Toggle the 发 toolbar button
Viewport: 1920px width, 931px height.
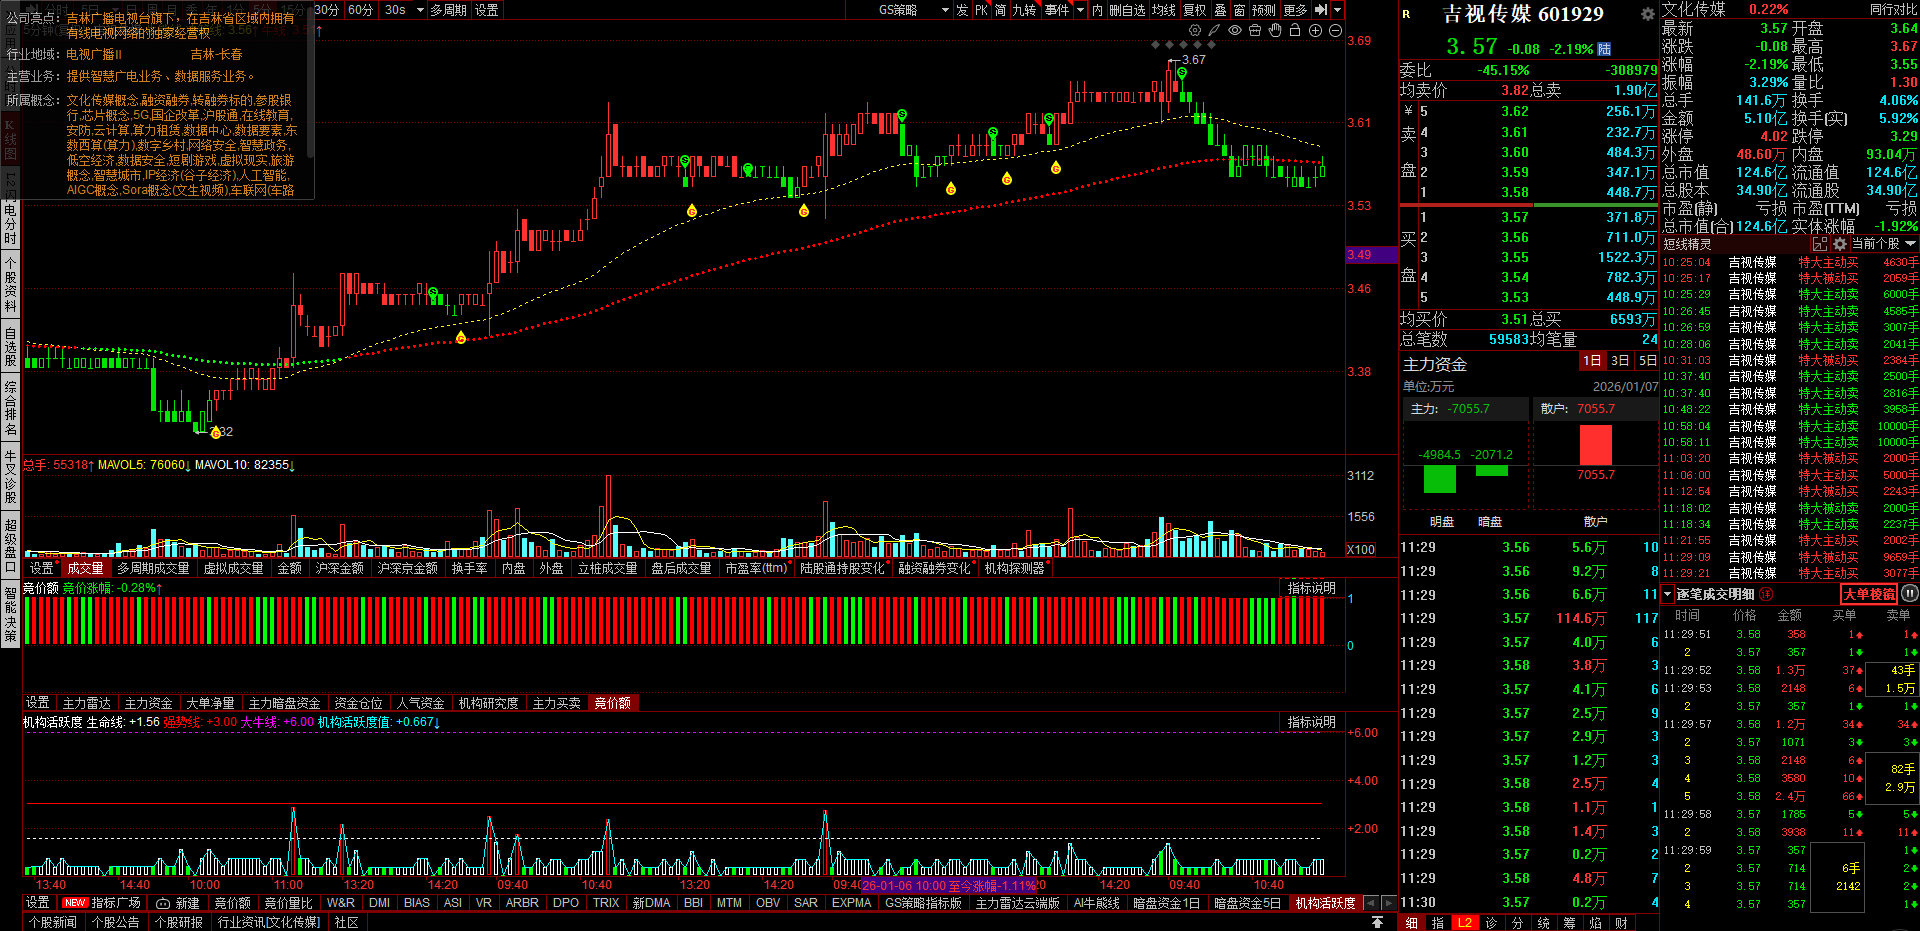point(961,10)
